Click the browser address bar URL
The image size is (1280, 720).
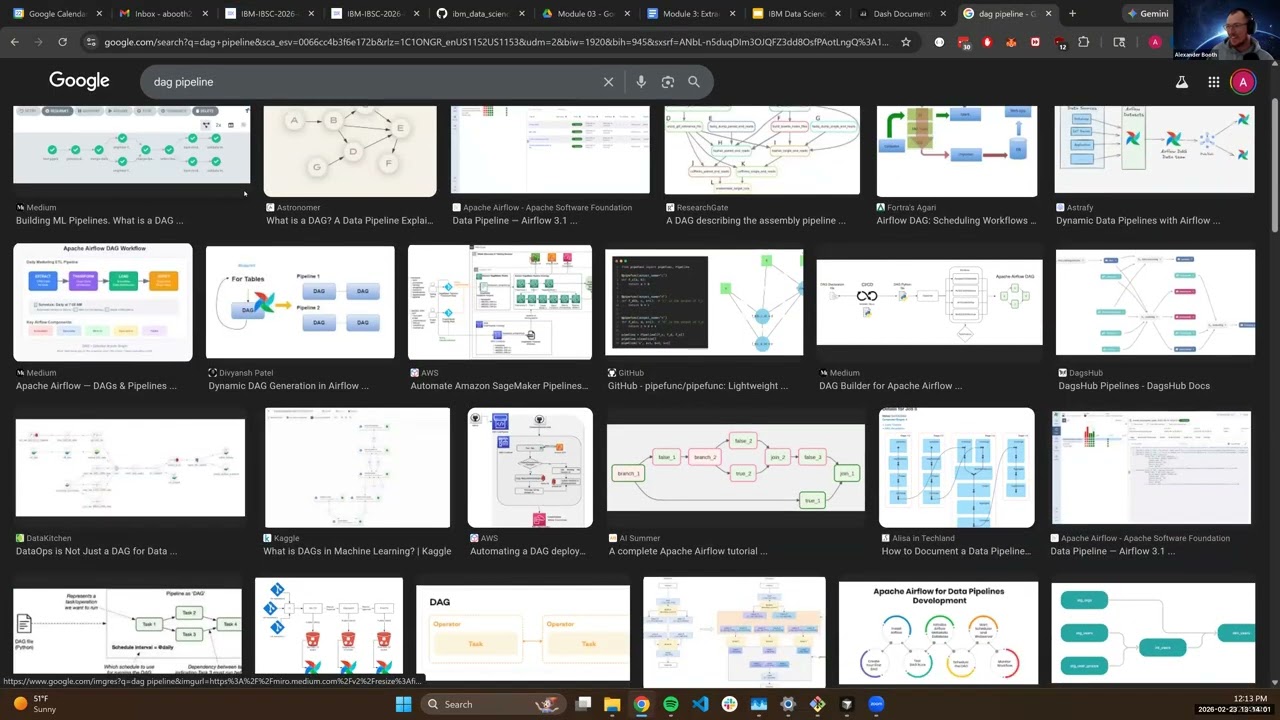click(x=495, y=42)
